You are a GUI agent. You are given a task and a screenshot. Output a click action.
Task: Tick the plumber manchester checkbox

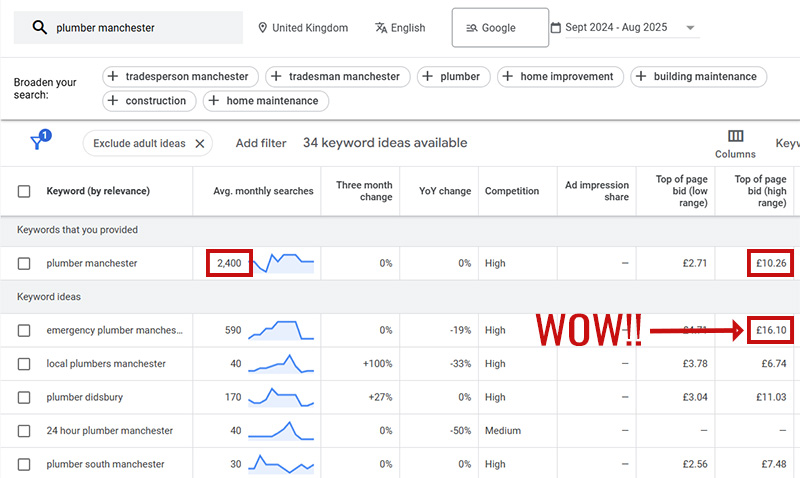click(x=24, y=264)
